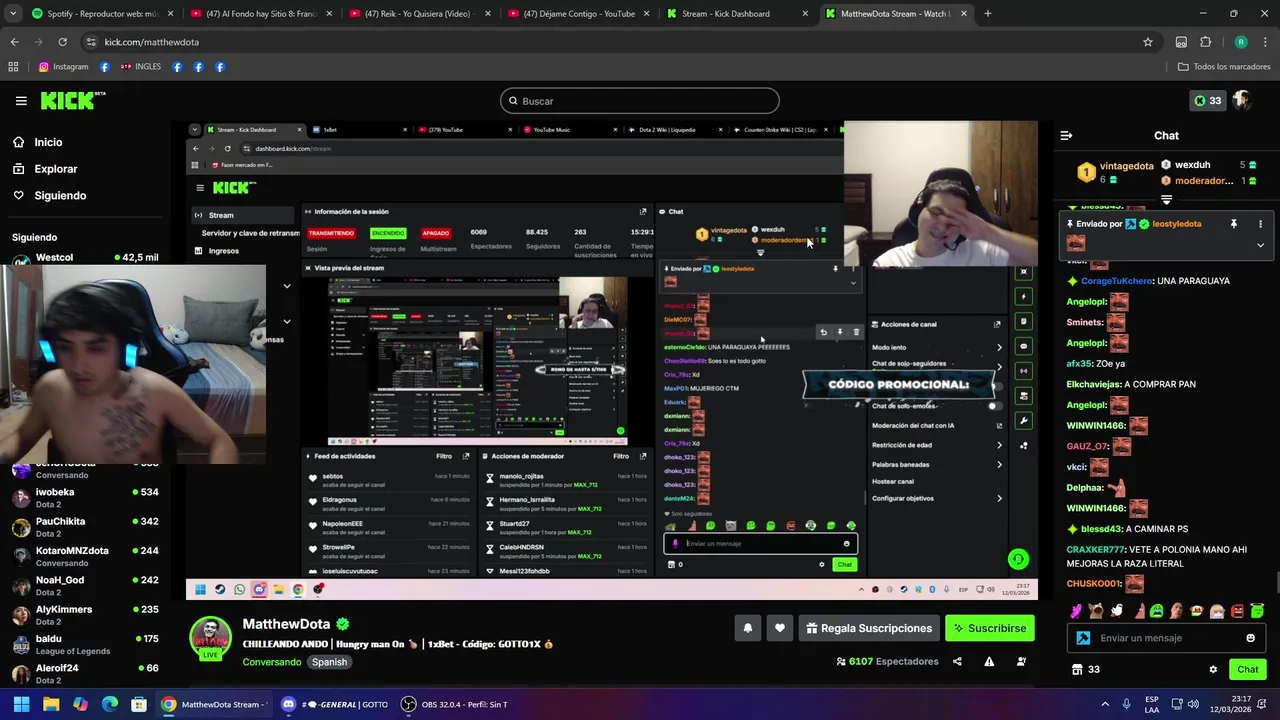Image resolution: width=1280 pixels, height=720 pixels.
Task: Open MatthewDota's live avatar
Action: pos(211,638)
